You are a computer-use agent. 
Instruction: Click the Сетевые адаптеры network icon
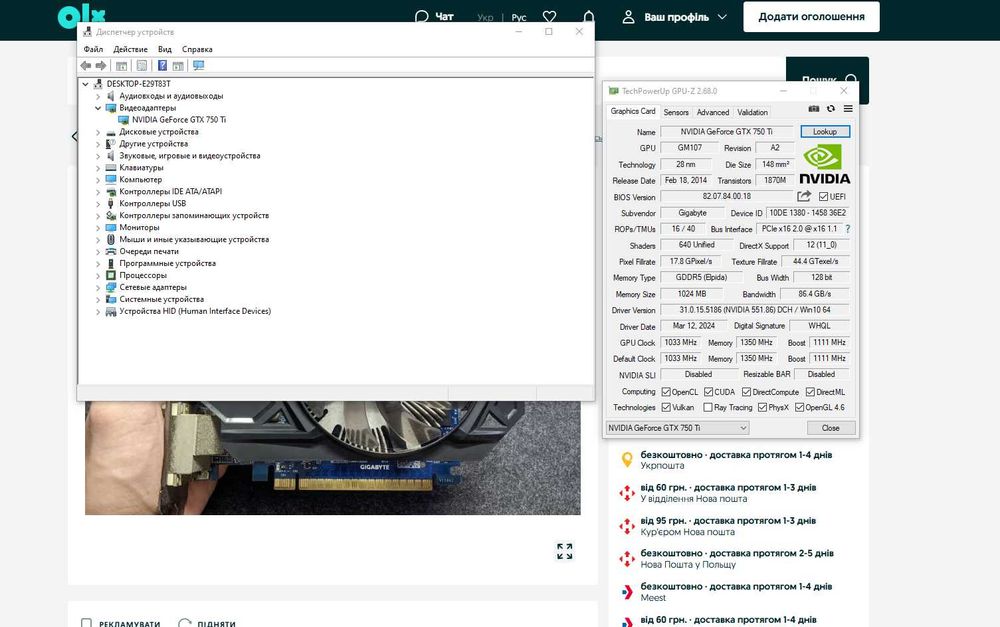pyautogui.click(x=111, y=288)
